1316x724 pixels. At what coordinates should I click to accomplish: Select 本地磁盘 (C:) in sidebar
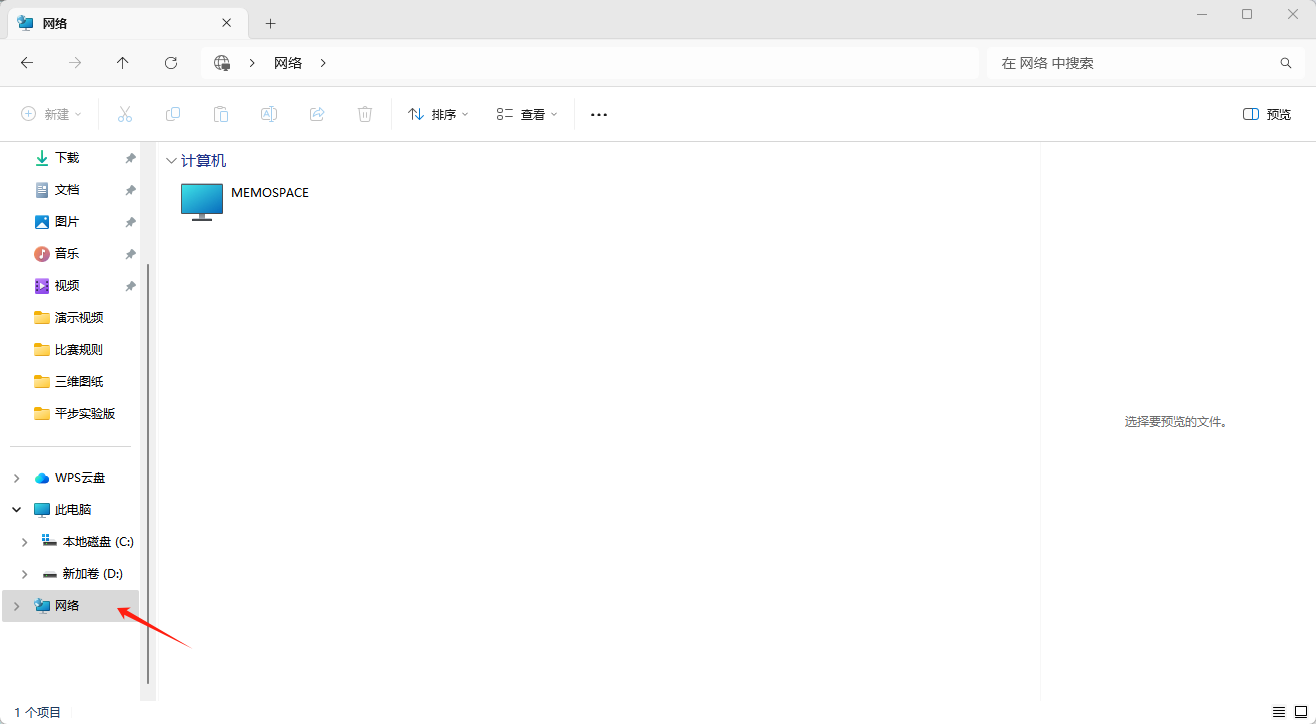point(97,542)
